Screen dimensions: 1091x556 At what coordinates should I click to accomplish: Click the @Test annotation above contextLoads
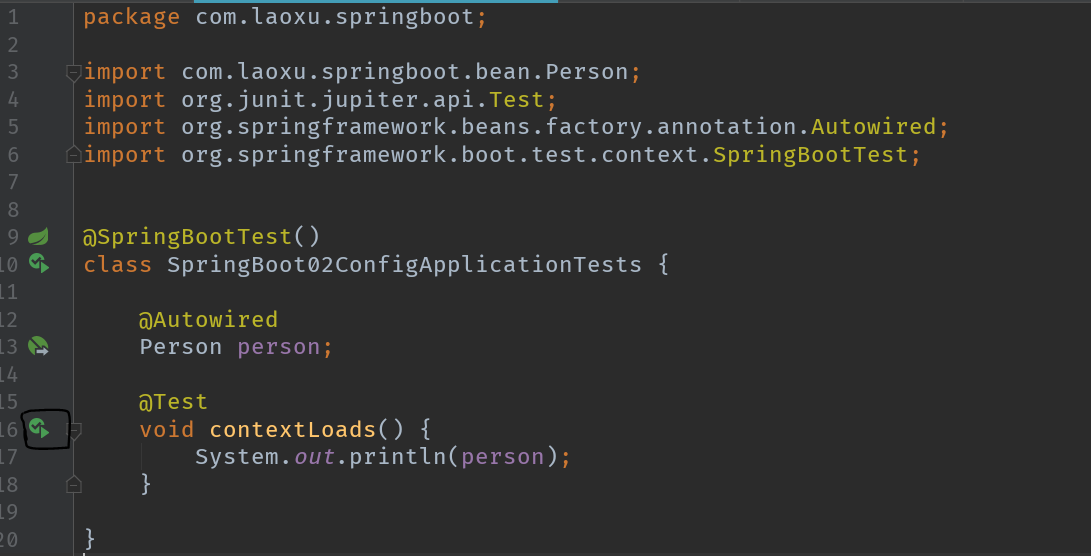[173, 402]
